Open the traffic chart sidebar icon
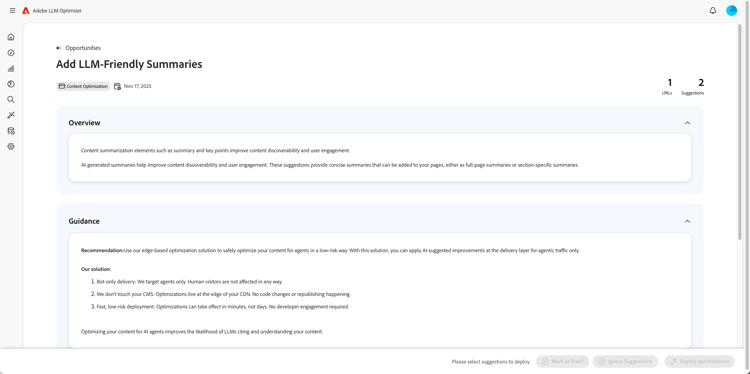750x374 pixels. [11, 68]
